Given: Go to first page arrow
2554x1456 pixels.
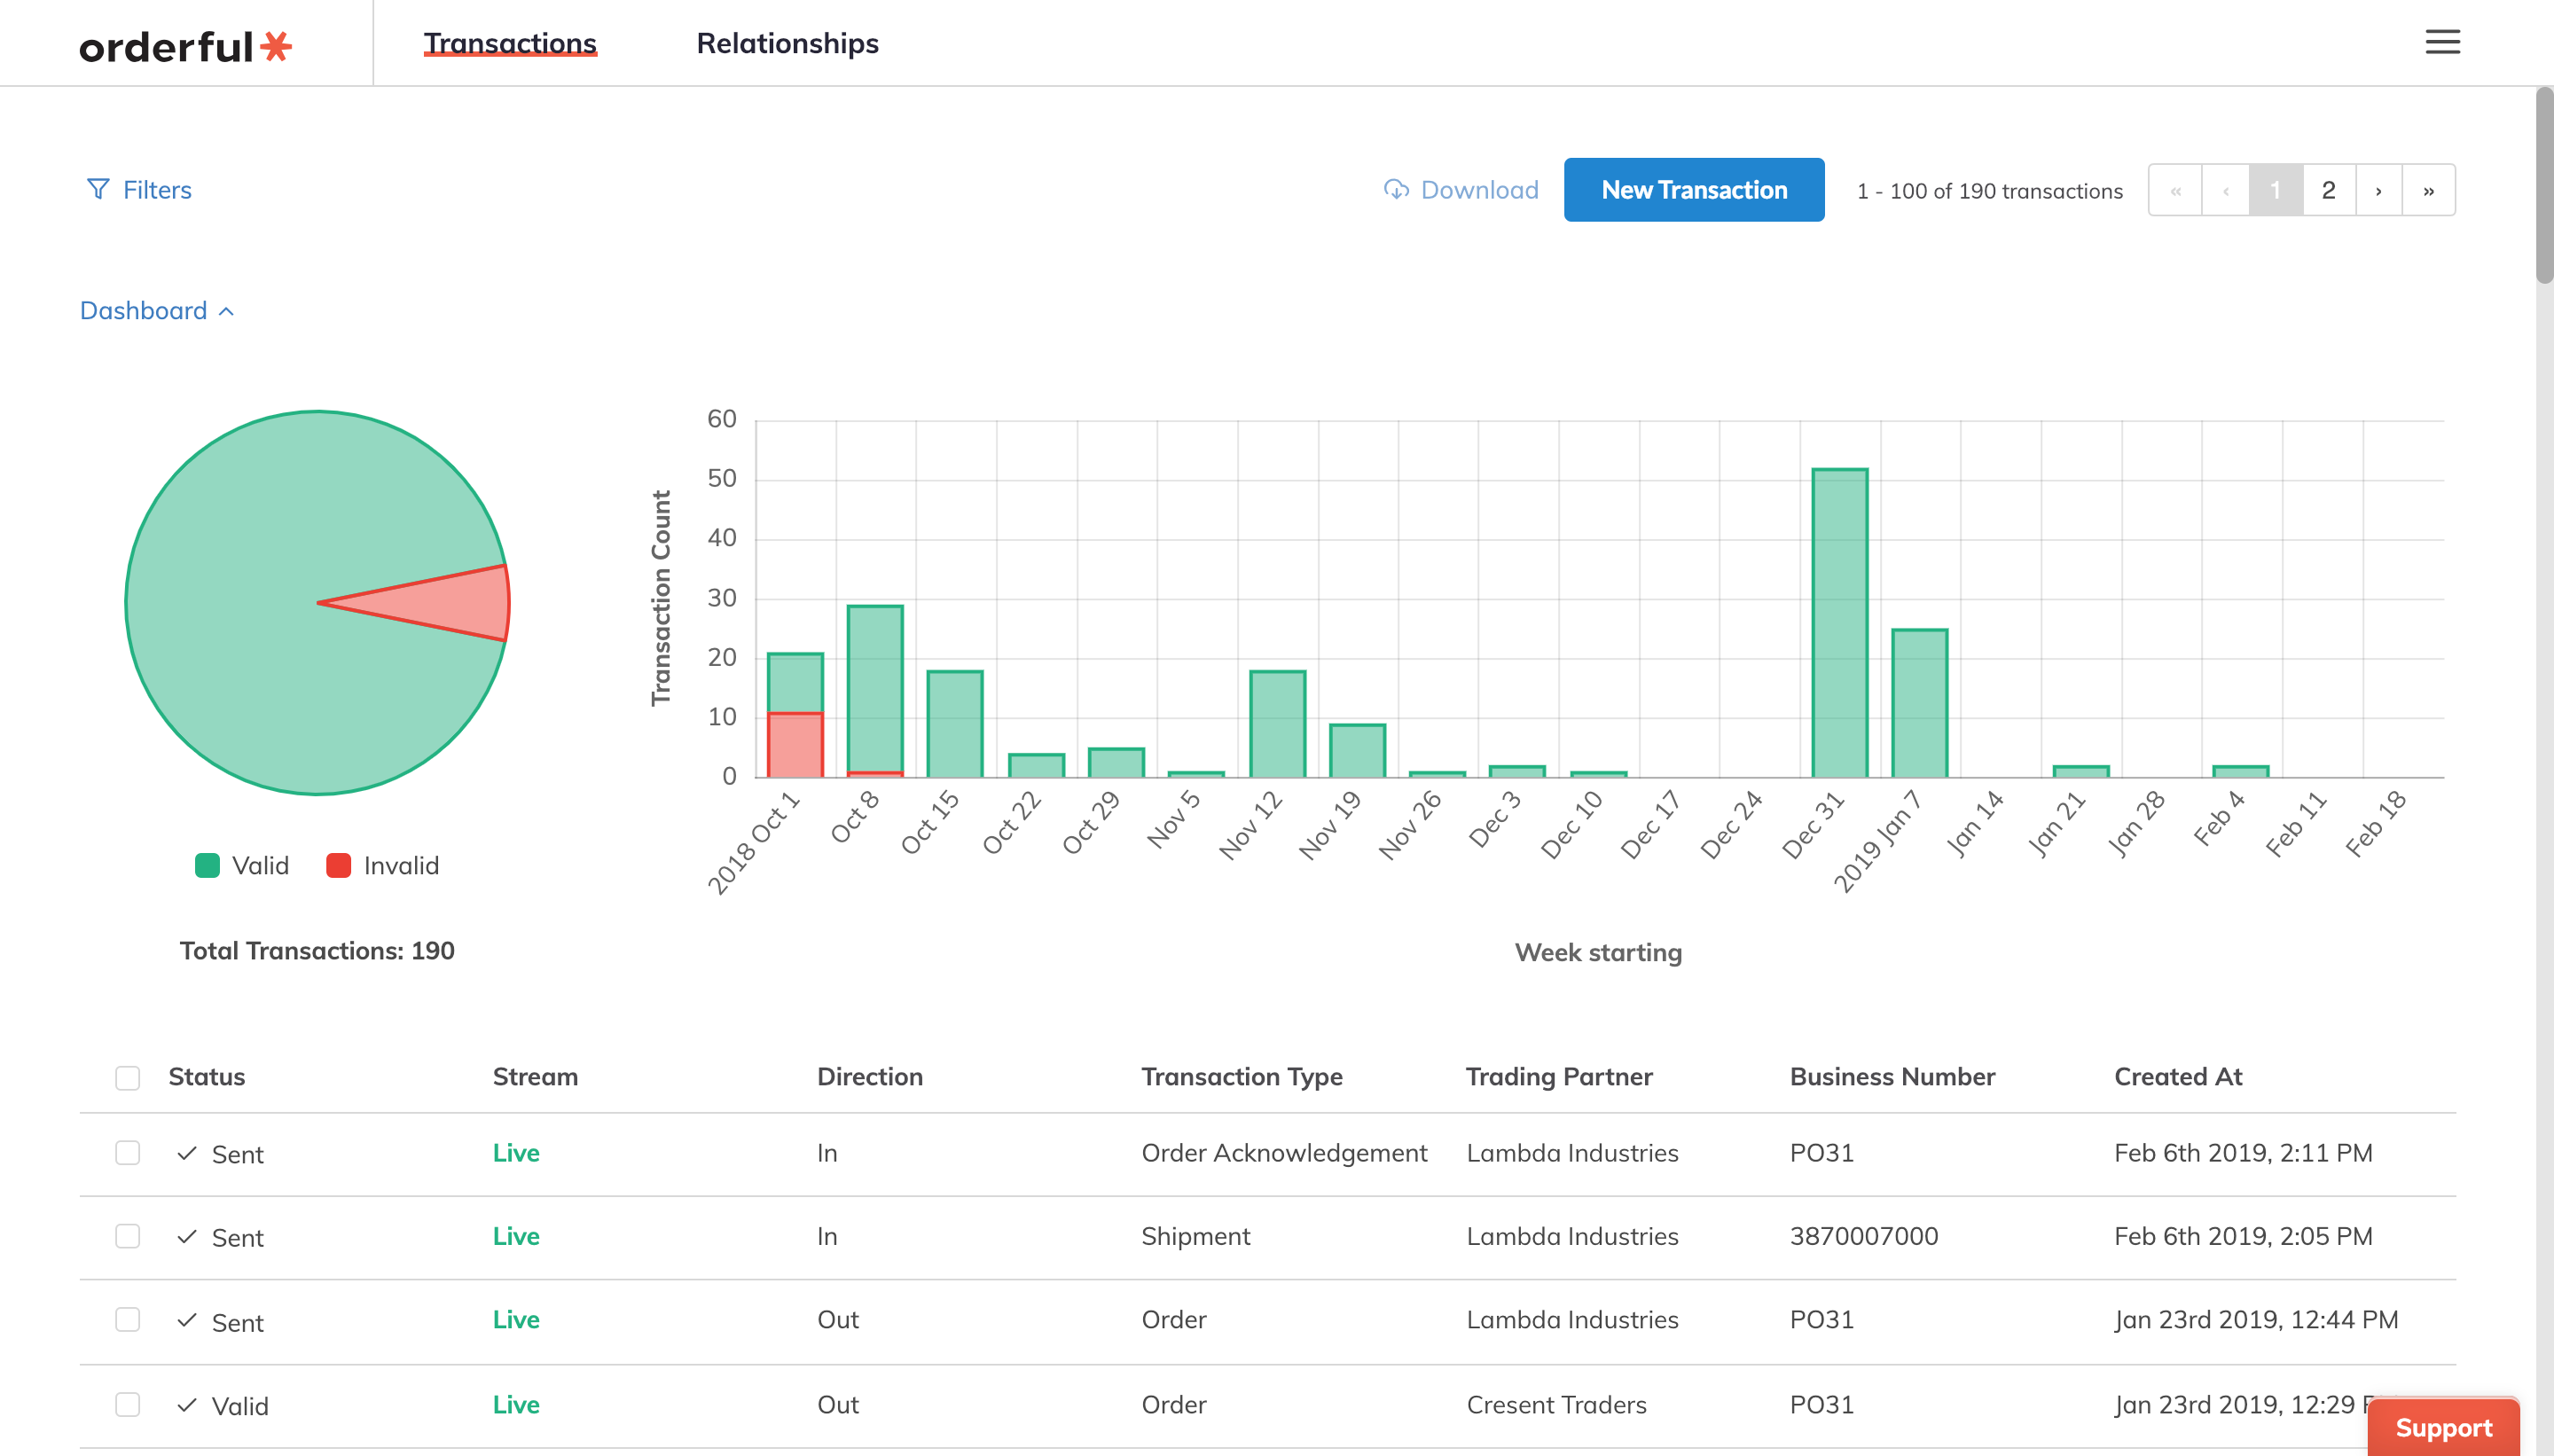Looking at the screenshot, I should (2175, 190).
